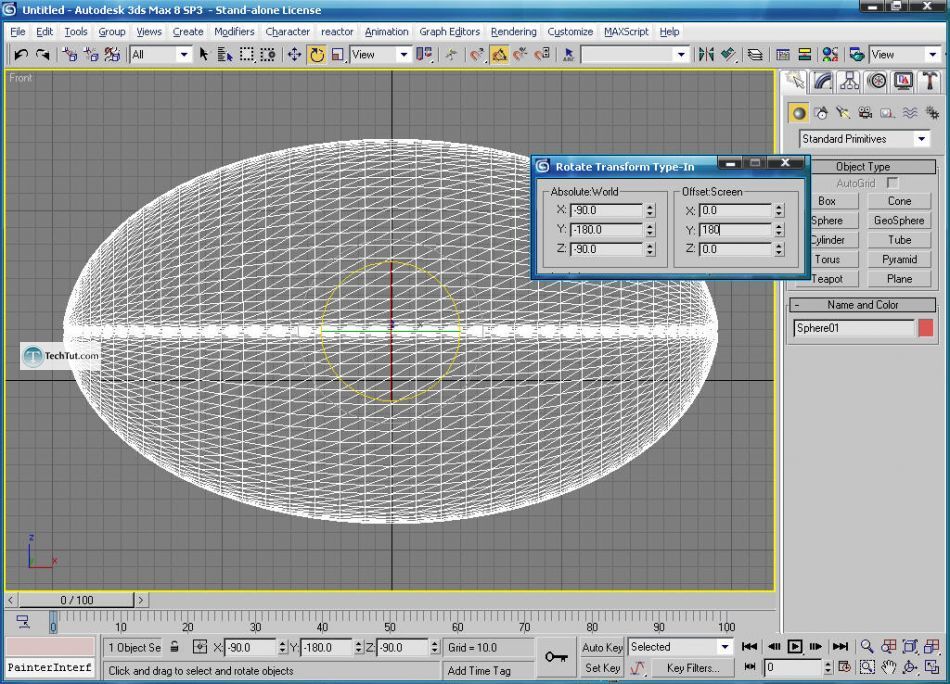Click the Bind to Space Warp icon

coord(112,55)
